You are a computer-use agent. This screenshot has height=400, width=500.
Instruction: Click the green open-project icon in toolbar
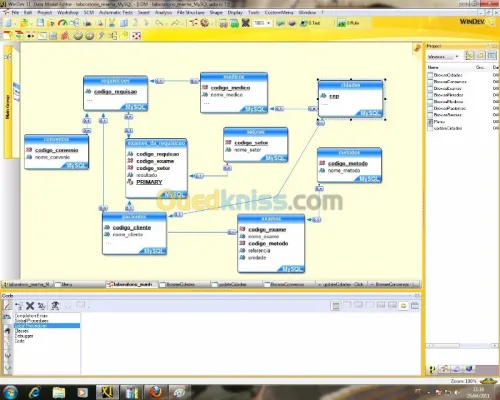pos(24,23)
